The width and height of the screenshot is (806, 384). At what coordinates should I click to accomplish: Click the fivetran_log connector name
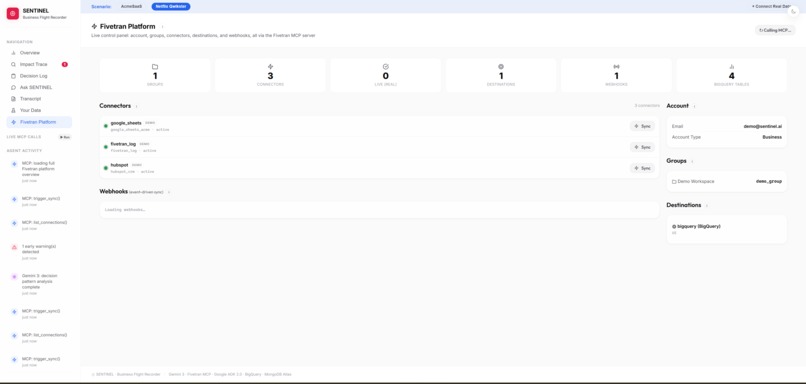coord(123,144)
